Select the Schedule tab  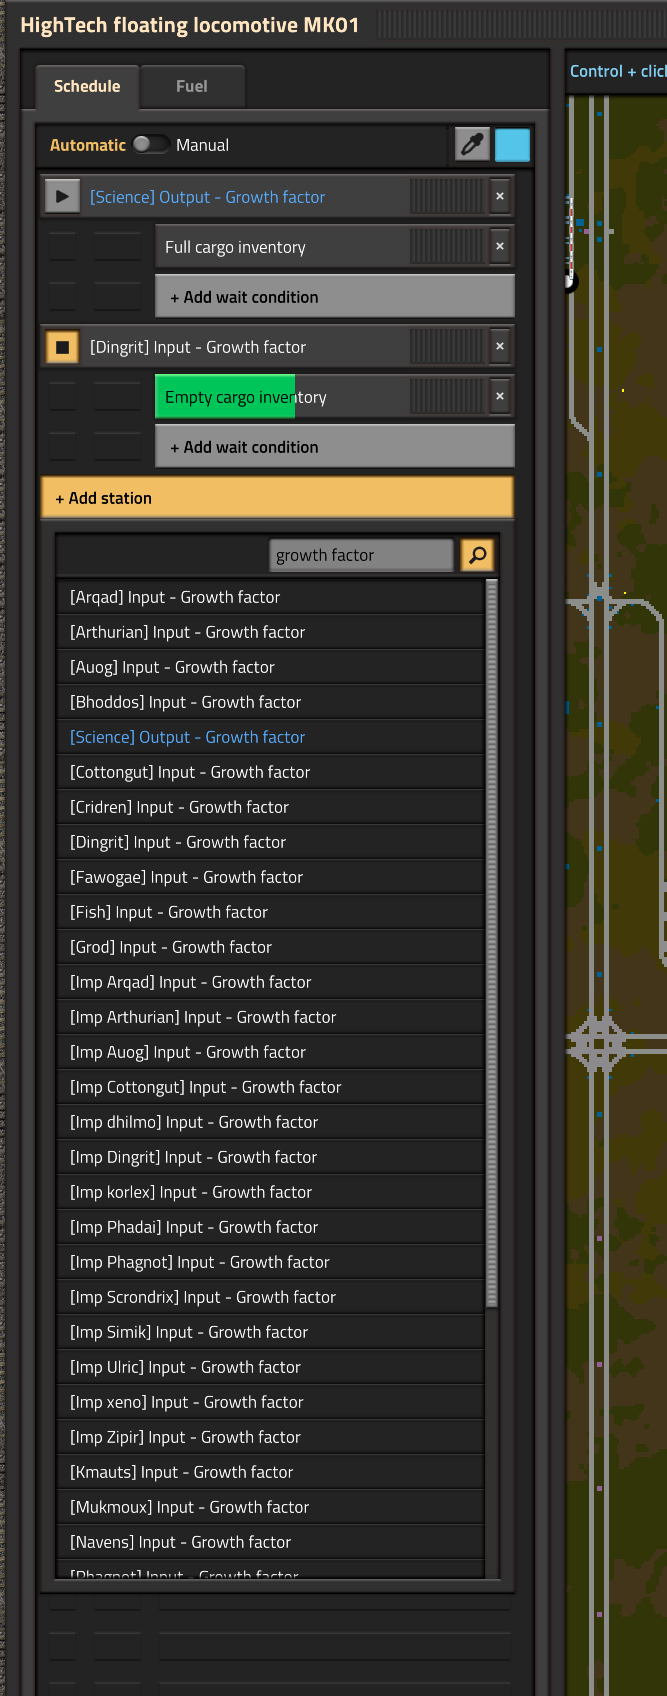pos(87,87)
